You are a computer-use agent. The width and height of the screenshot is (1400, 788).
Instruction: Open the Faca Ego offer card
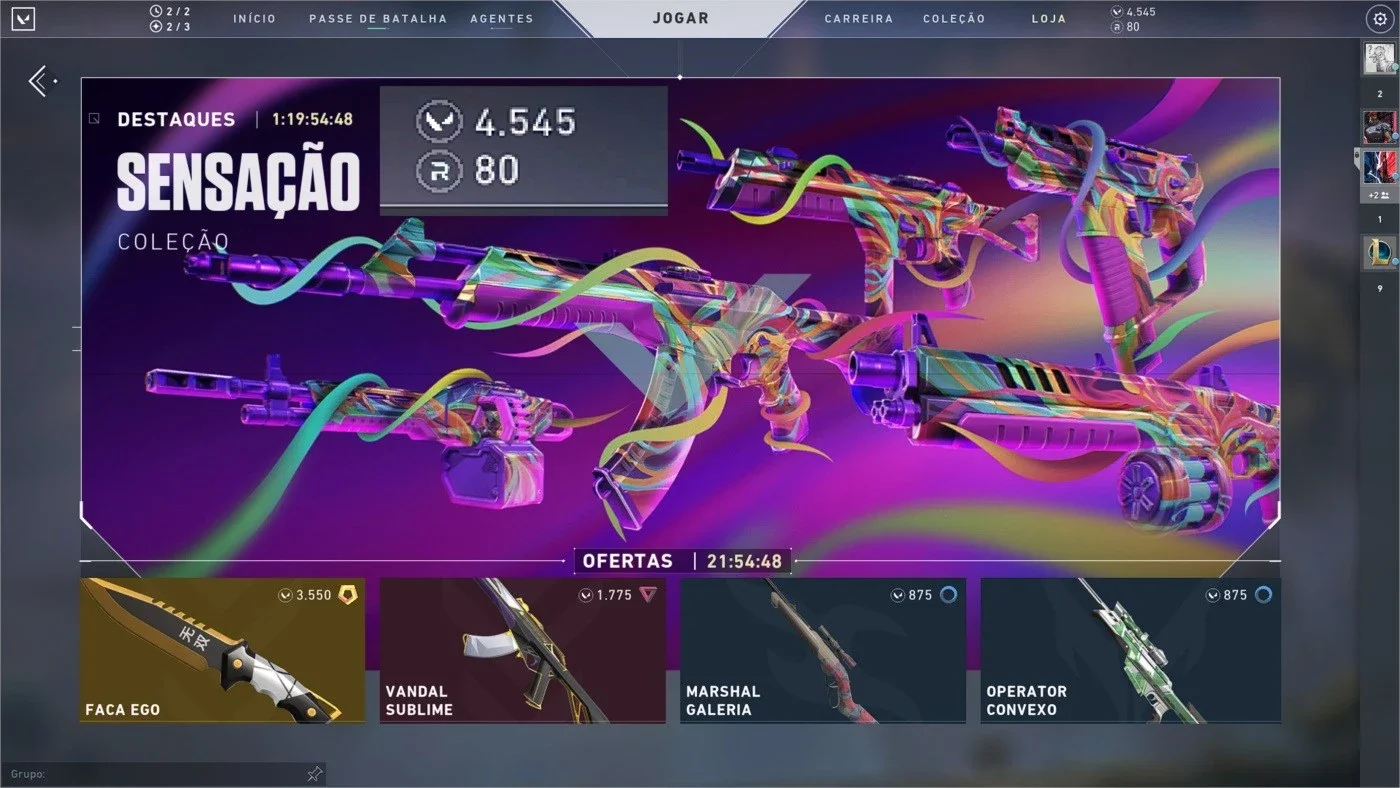(x=223, y=650)
